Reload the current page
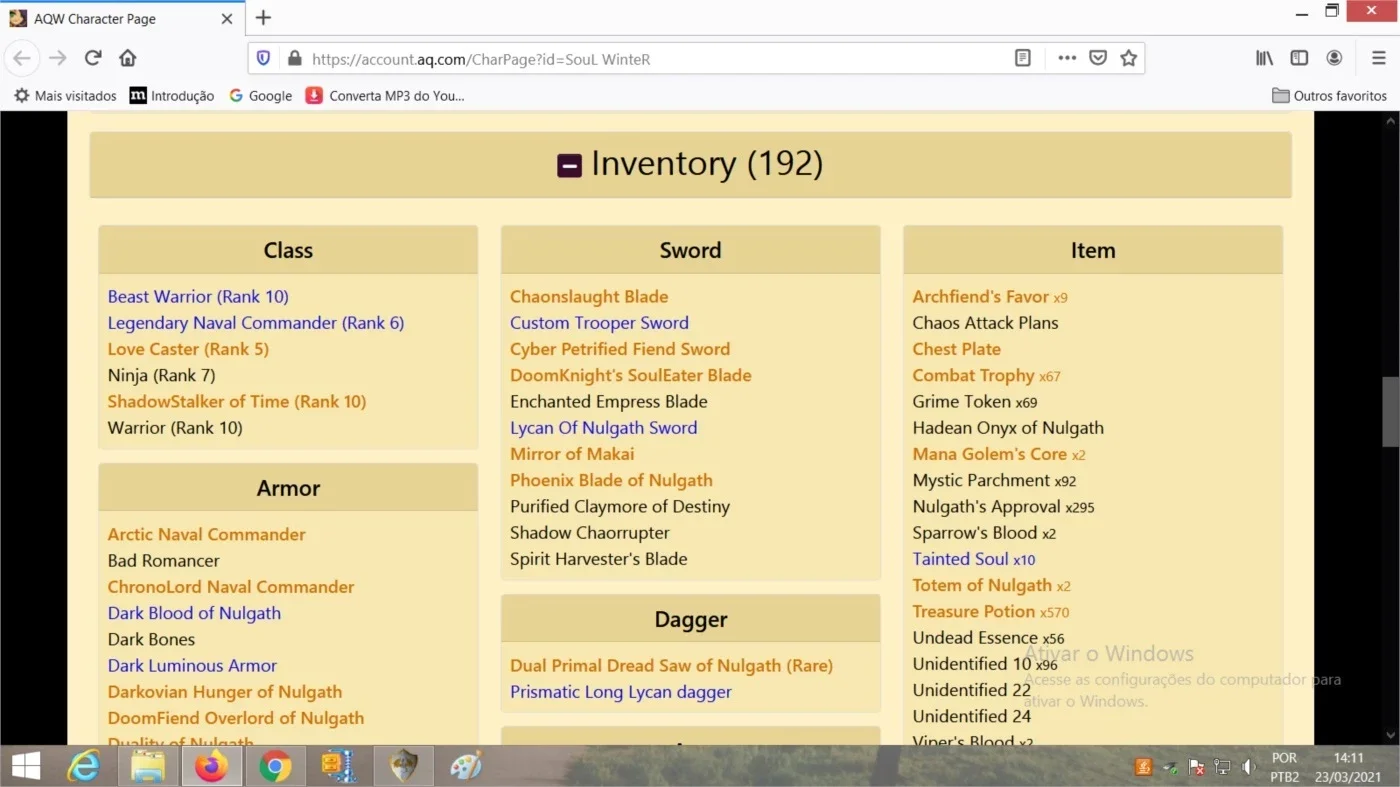The width and height of the screenshot is (1400, 787). click(x=93, y=58)
